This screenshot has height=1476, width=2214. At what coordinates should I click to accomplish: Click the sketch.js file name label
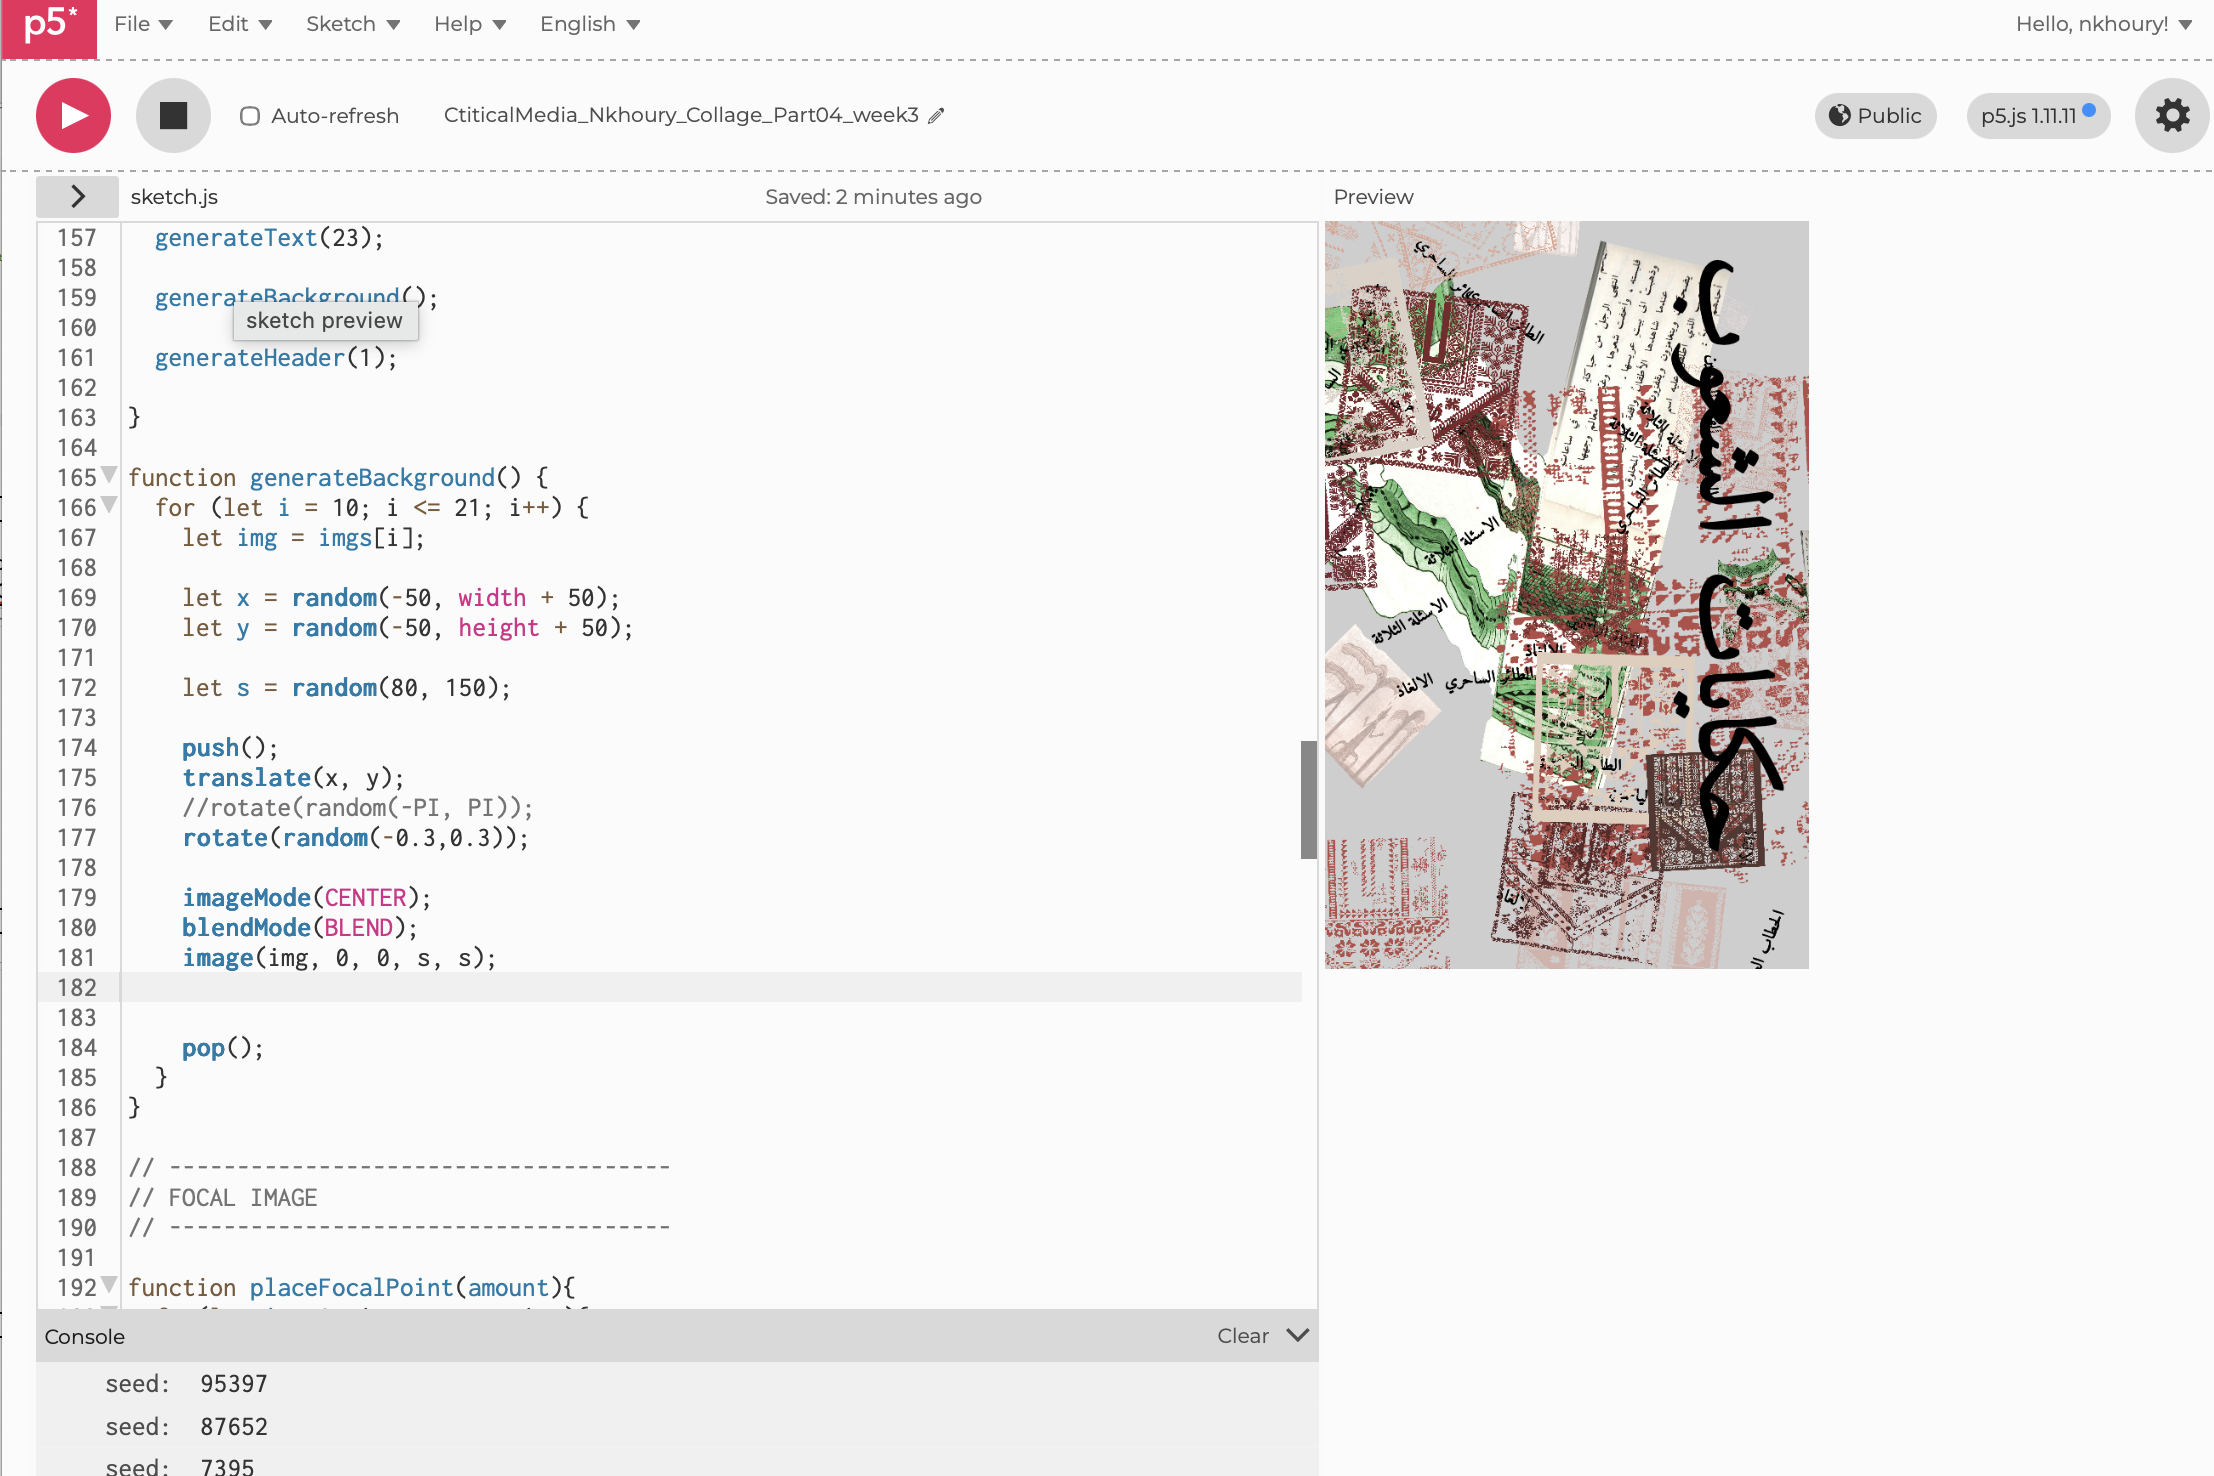174,197
